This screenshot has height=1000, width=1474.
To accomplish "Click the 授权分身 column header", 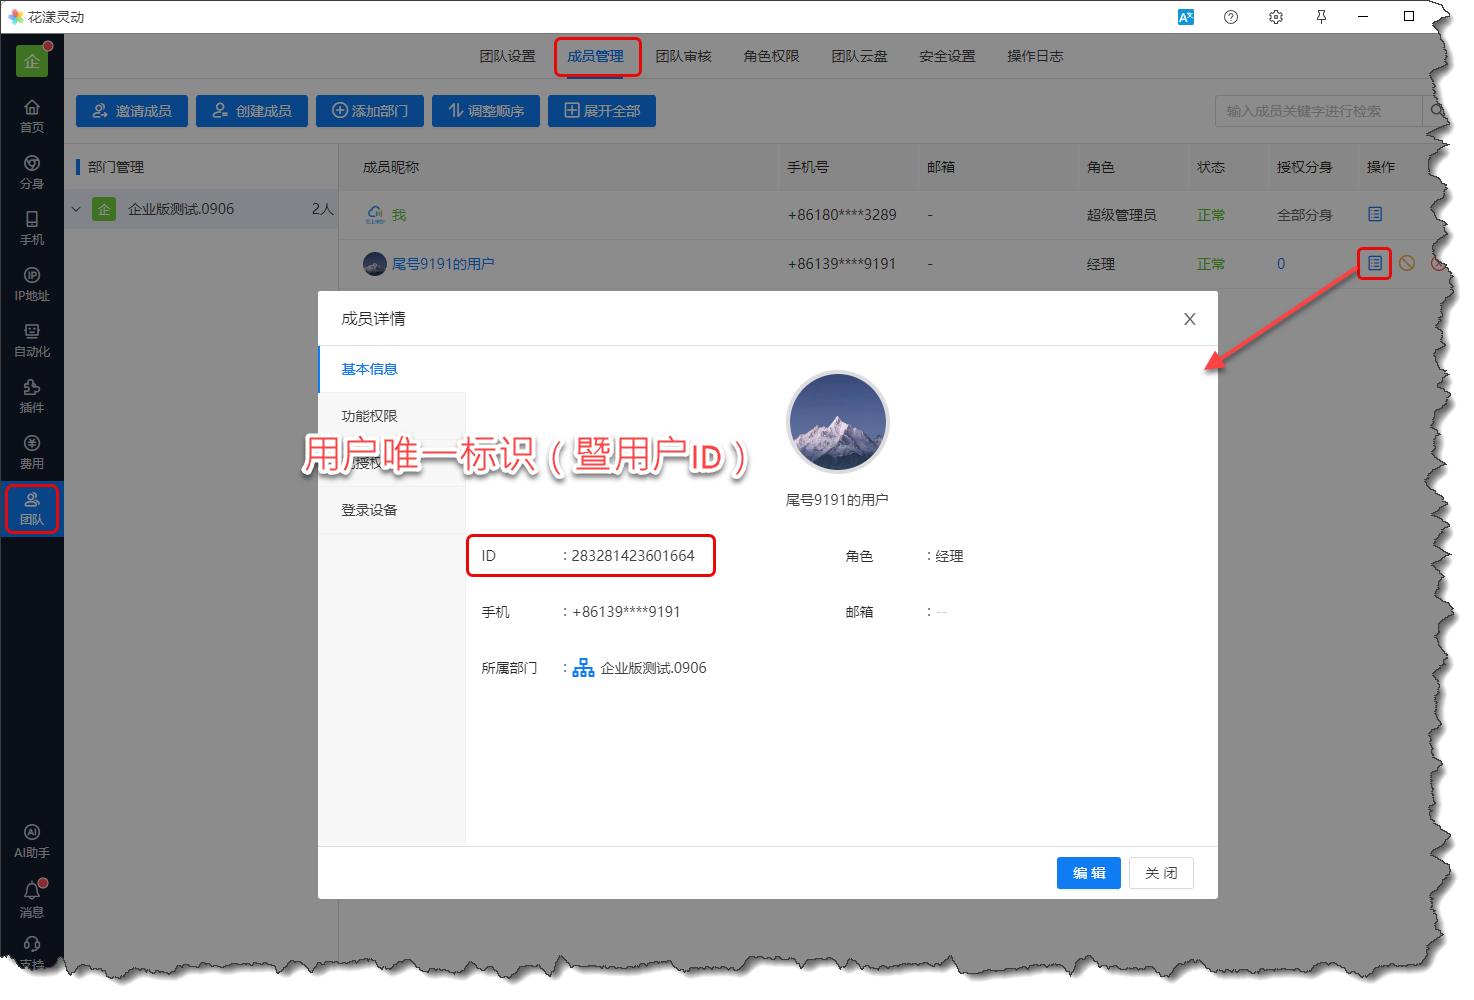I will pos(1305,167).
